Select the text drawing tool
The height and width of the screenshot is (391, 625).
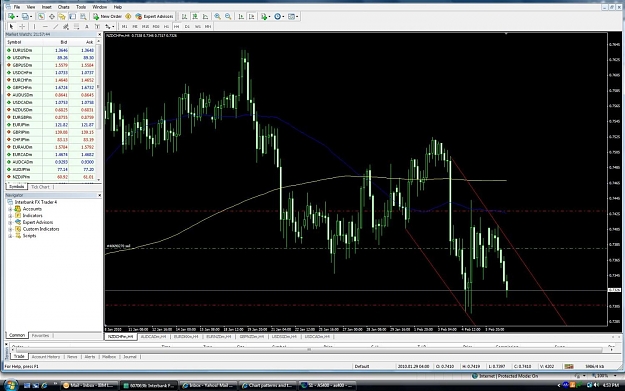click(x=87, y=26)
